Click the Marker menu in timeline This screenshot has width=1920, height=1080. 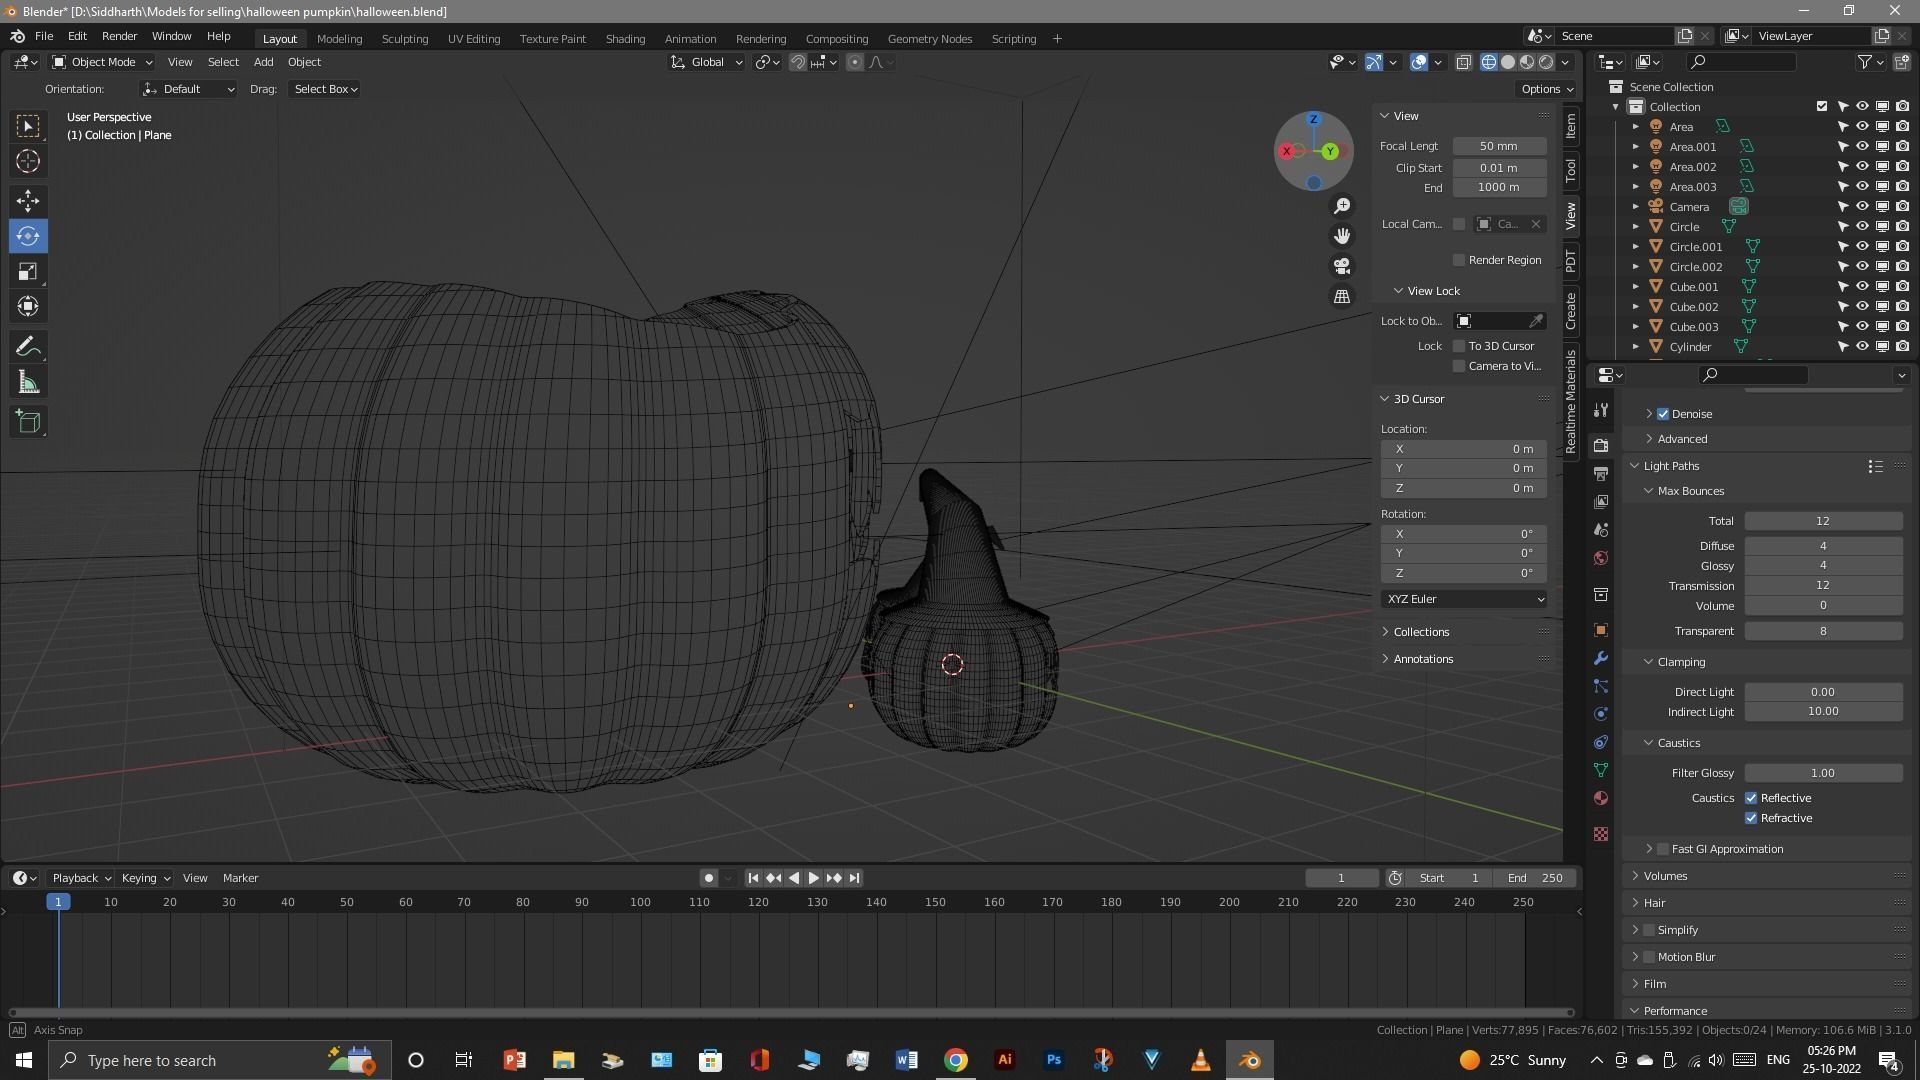tap(240, 878)
